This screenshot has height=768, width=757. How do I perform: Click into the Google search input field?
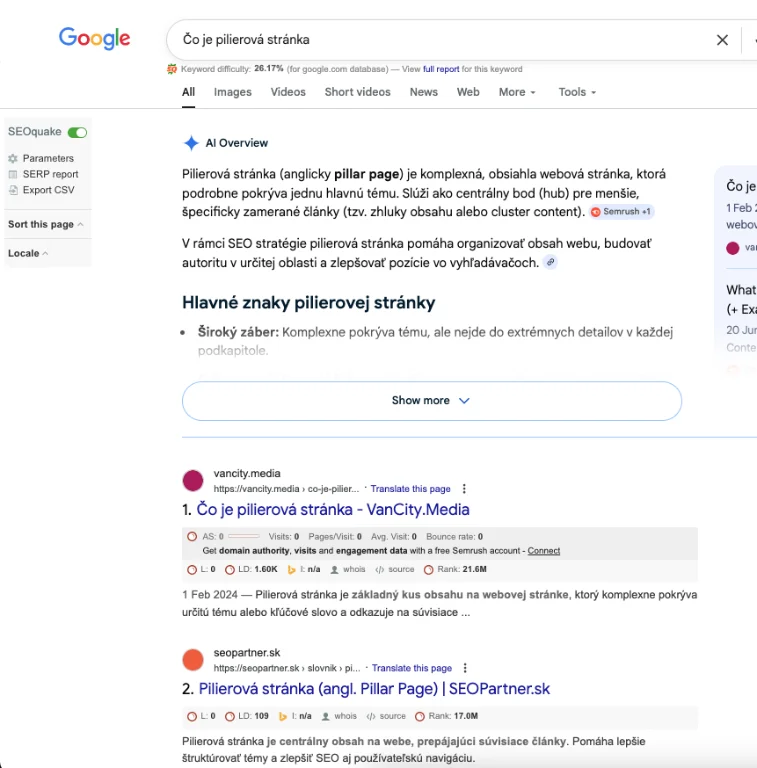pyautogui.click(x=440, y=40)
